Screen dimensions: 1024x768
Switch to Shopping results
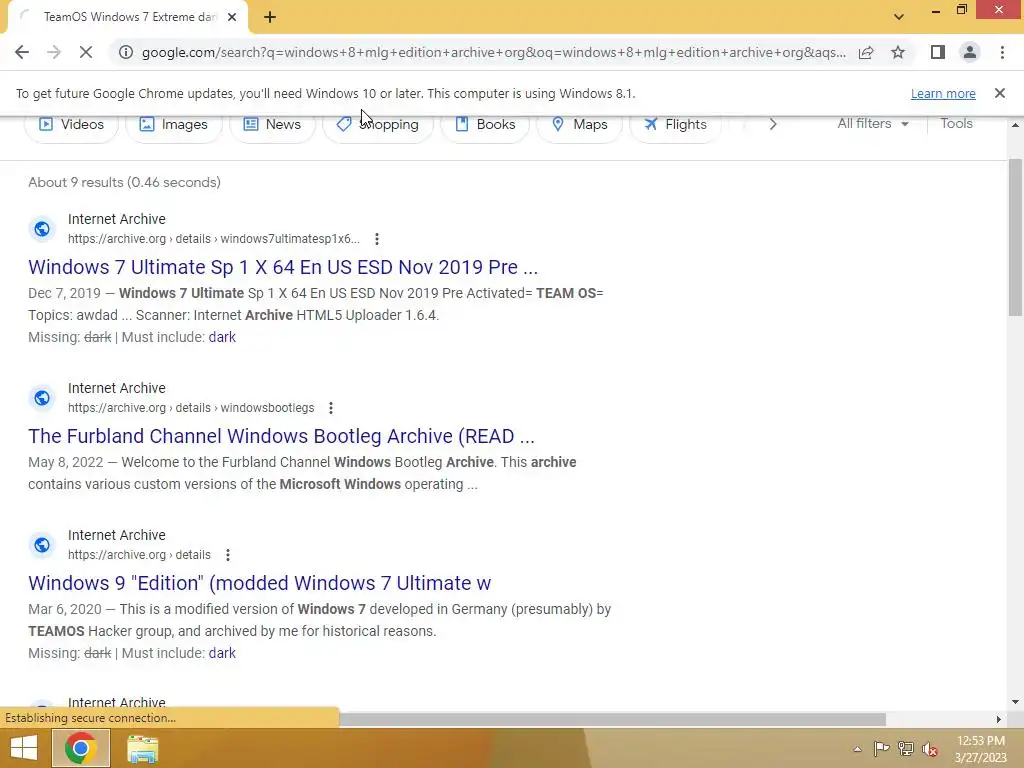point(377,124)
